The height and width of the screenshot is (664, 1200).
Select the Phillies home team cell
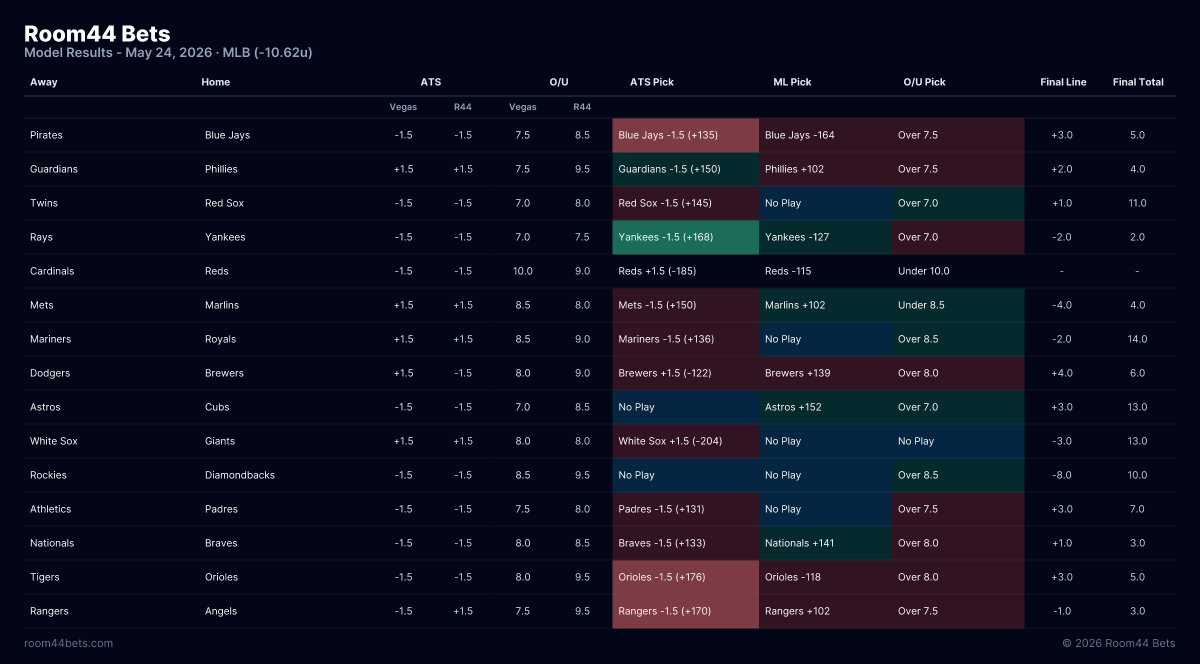coord(221,169)
